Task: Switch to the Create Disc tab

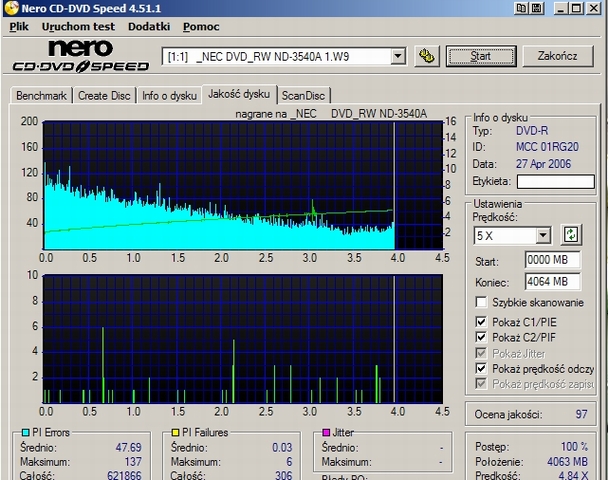Action: point(104,95)
